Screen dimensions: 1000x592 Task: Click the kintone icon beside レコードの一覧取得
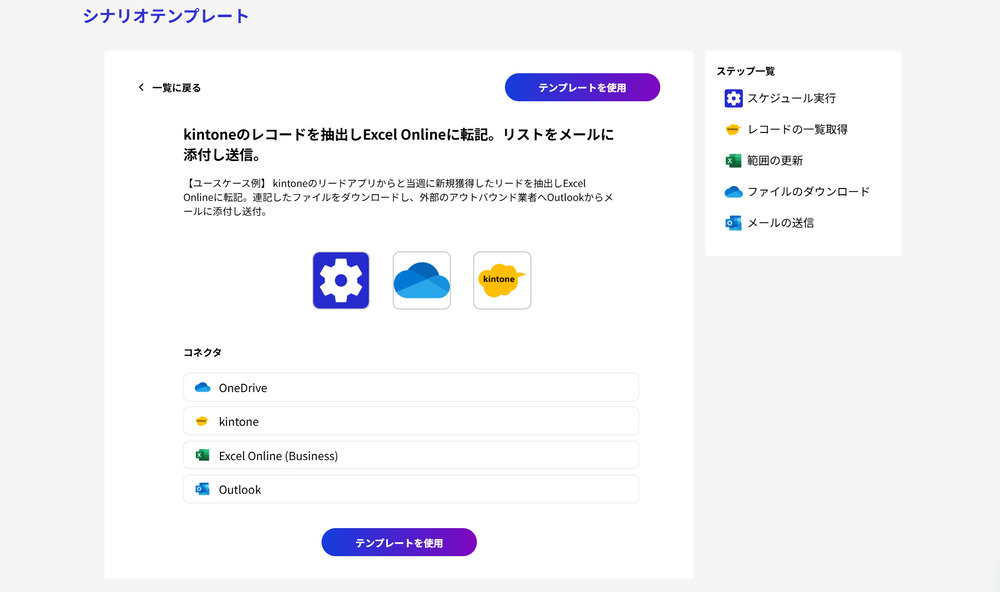tap(733, 129)
